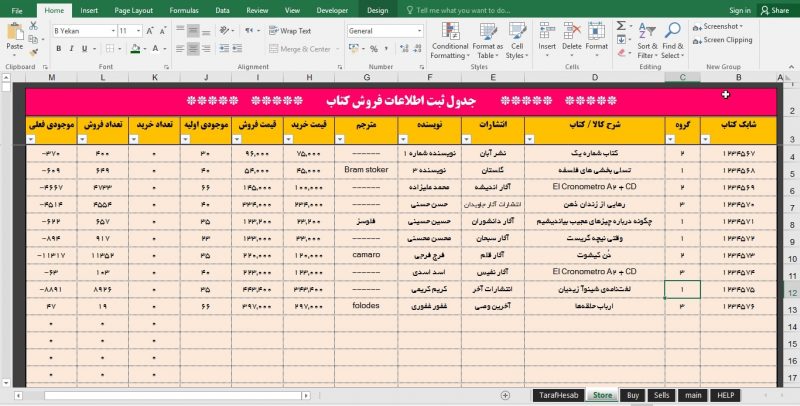Click the Share button
Screen dimensions: 800x406
[774, 10]
